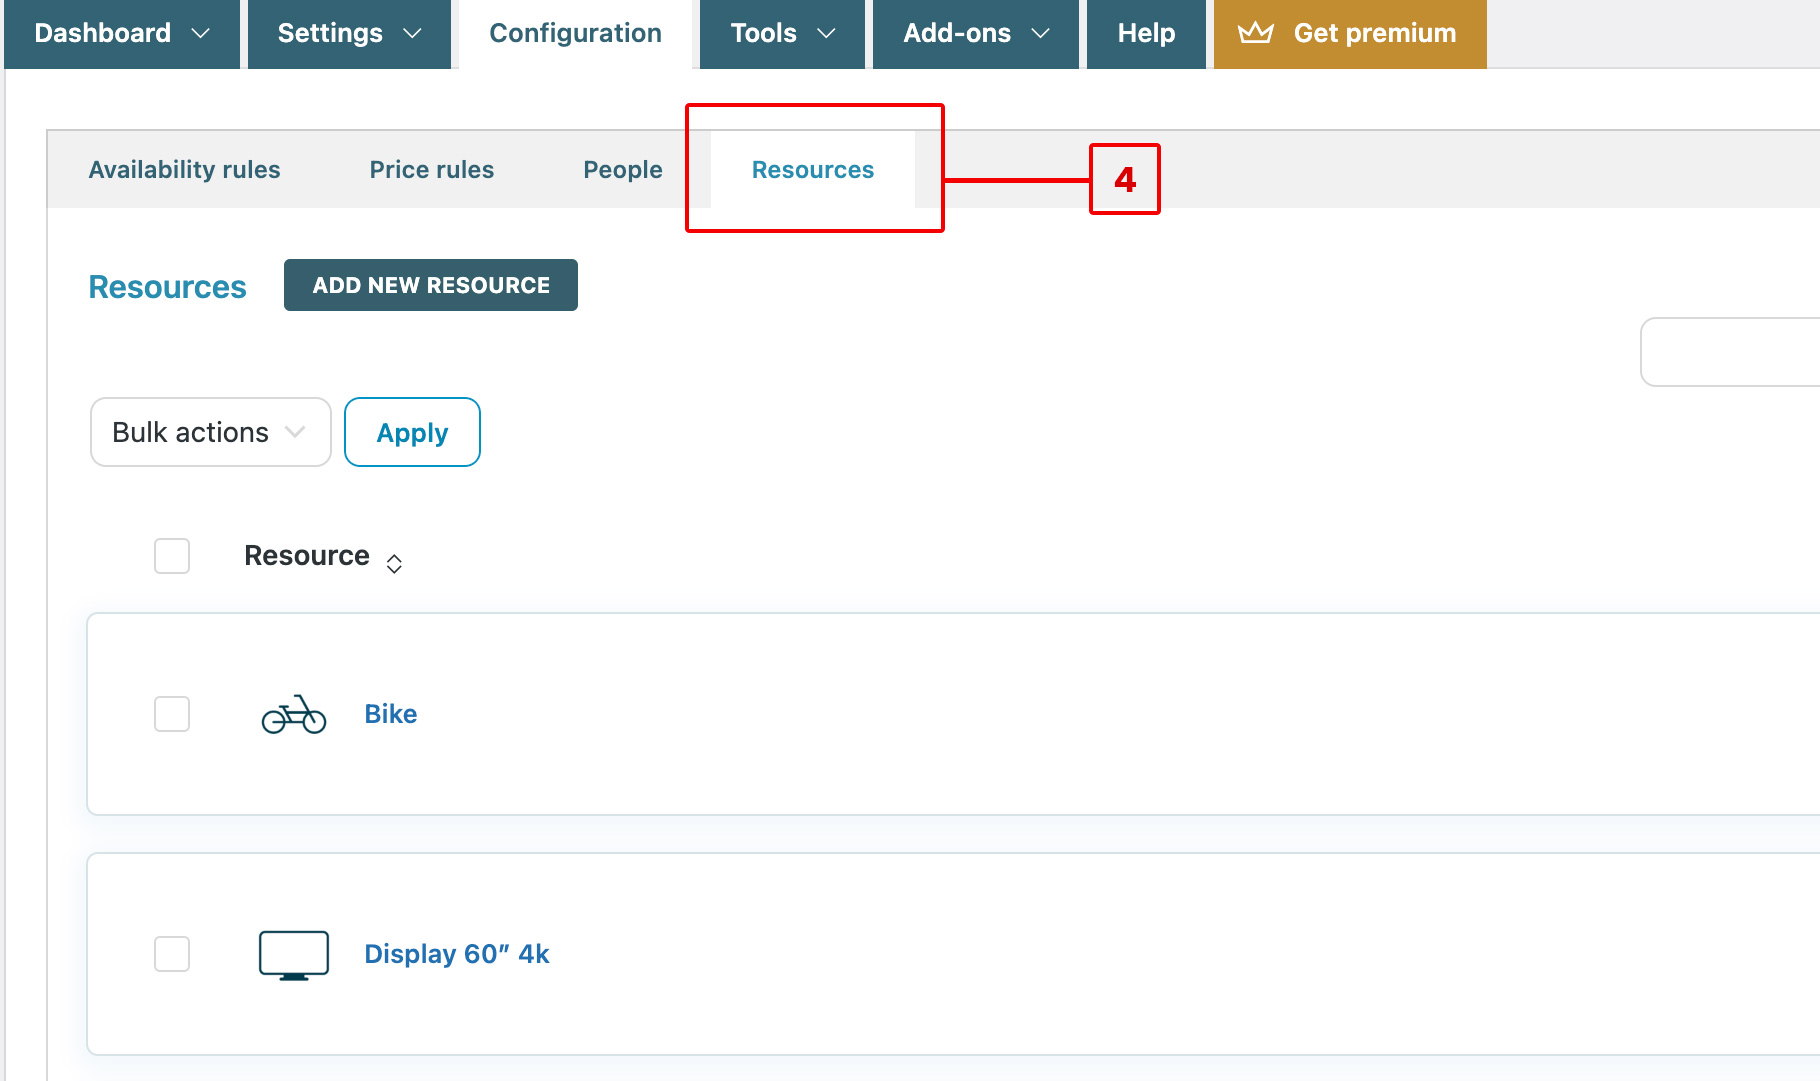Expand the Dashboard menu
This screenshot has height=1081, width=1820.
click(x=121, y=33)
